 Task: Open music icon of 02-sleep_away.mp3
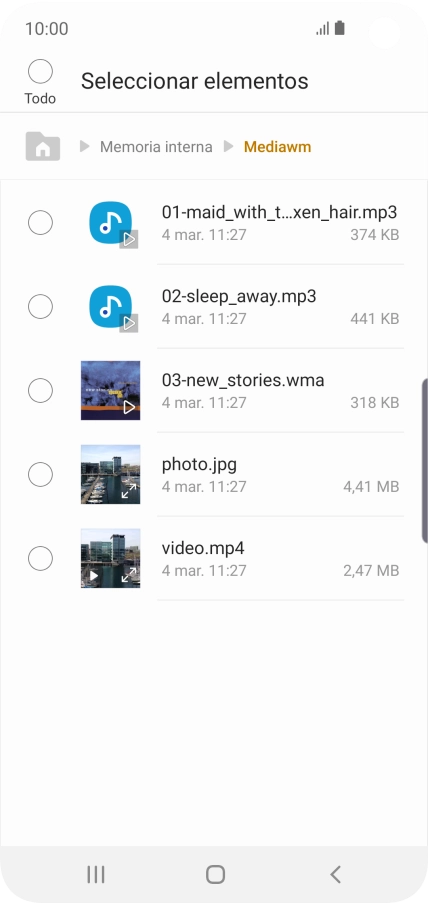coord(111,307)
